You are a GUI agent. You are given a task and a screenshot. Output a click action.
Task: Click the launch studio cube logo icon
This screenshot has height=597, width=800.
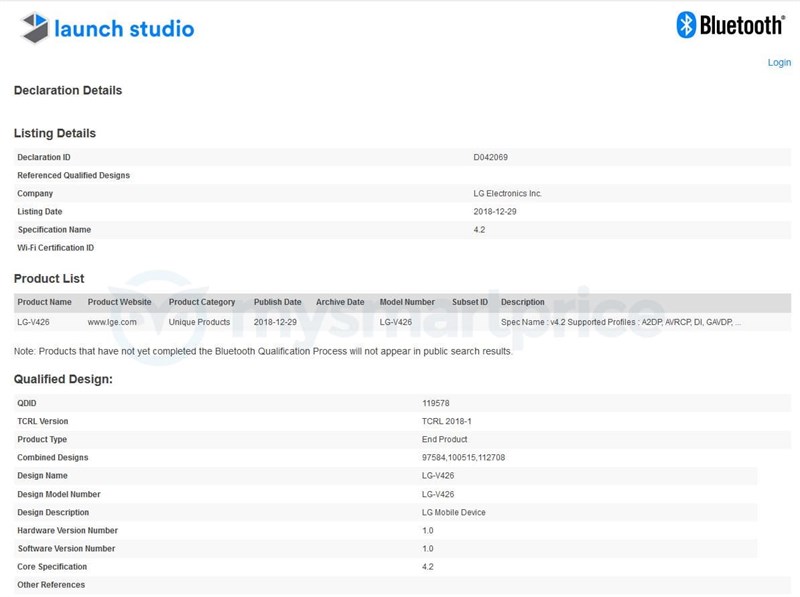pyautogui.click(x=35, y=27)
